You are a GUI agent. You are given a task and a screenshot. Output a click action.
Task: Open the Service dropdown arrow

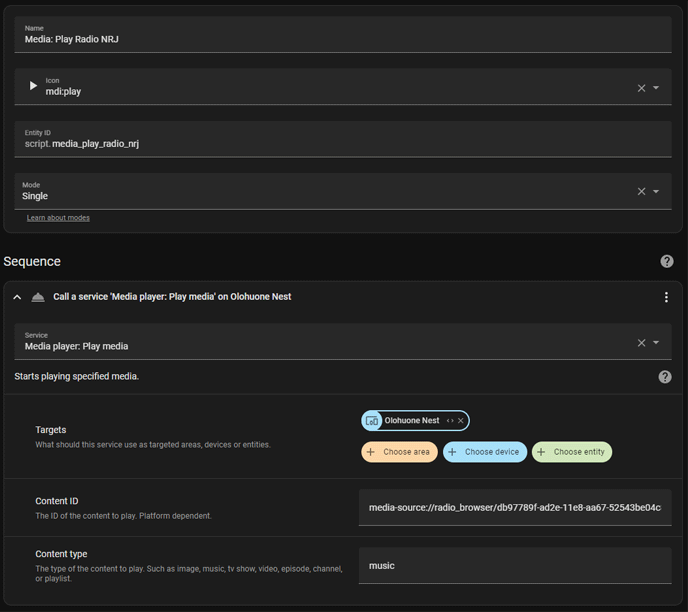tap(656, 342)
